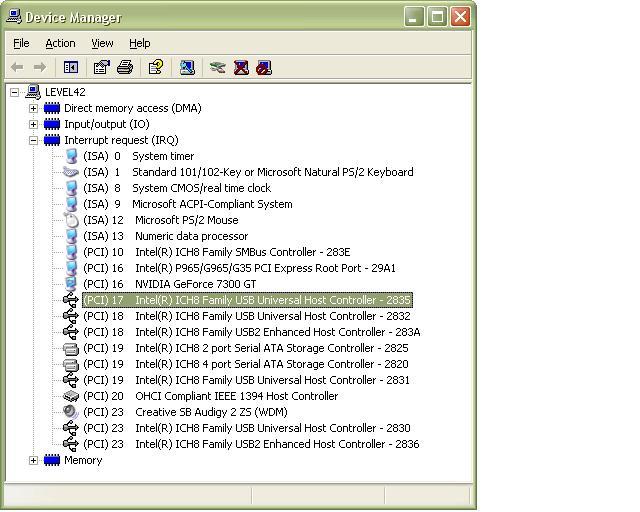Open the Action menu
The image size is (640, 512).
point(60,43)
